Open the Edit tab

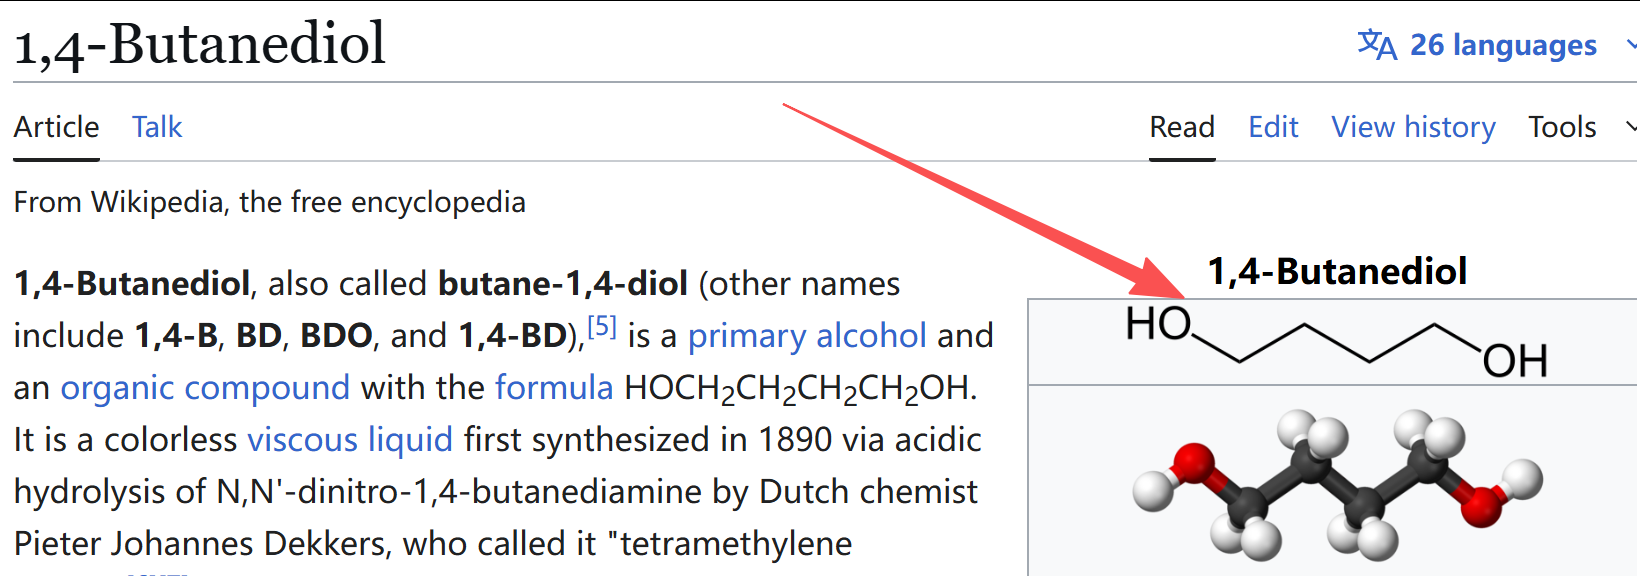click(x=1273, y=127)
